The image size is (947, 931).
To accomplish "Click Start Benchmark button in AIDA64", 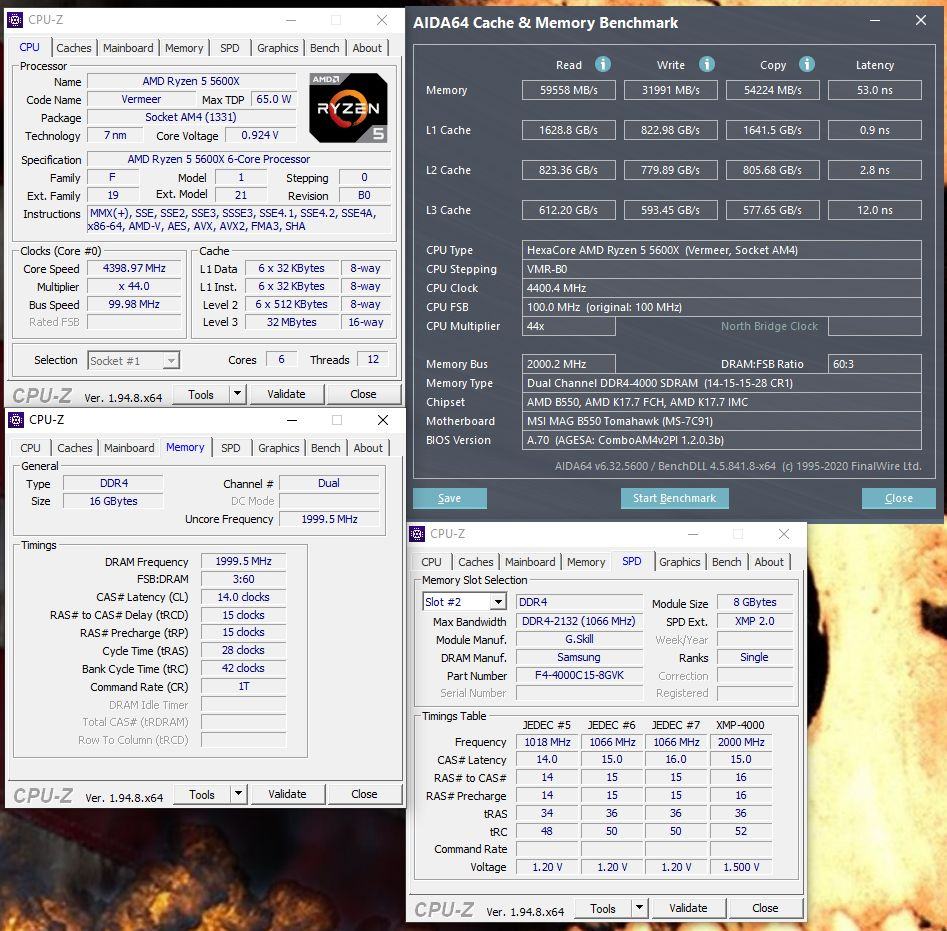I will [674, 498].
